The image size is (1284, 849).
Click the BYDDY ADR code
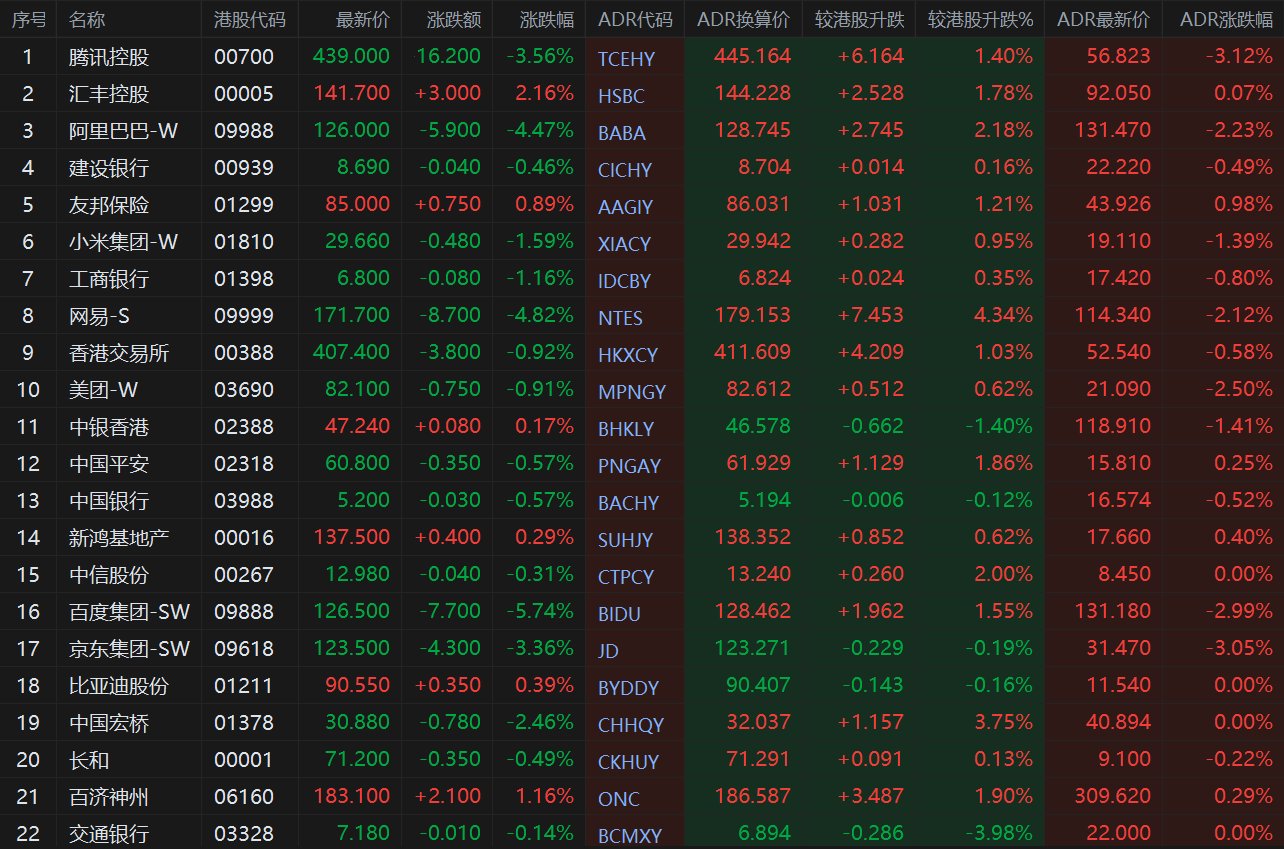[x=628, y=689]
